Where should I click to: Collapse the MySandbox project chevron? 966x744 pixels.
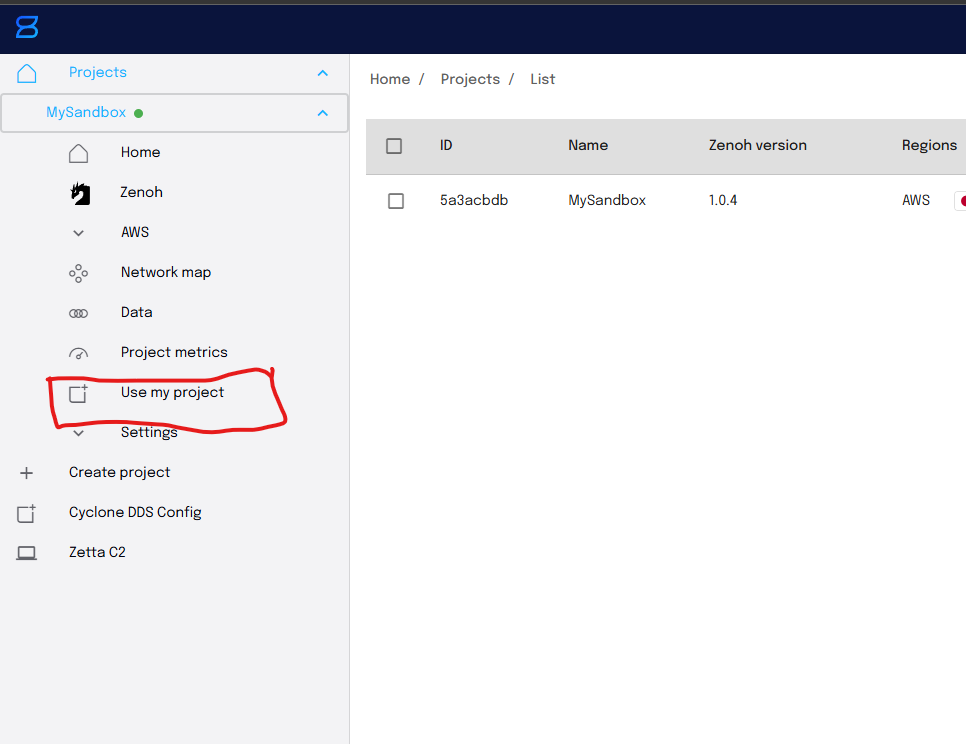[x=322, y=113]
